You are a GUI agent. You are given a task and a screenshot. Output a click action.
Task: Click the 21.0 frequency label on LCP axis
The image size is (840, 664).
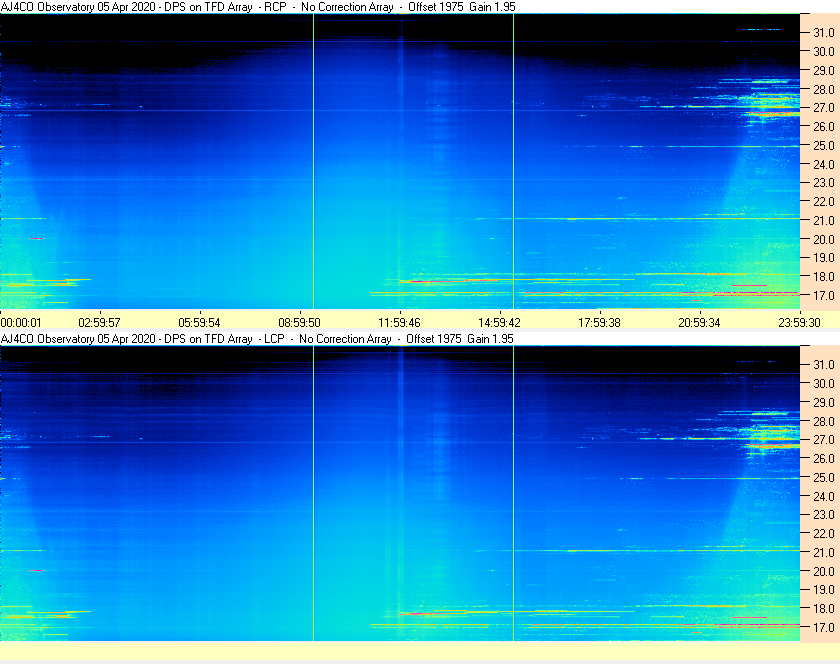(824, 552)
